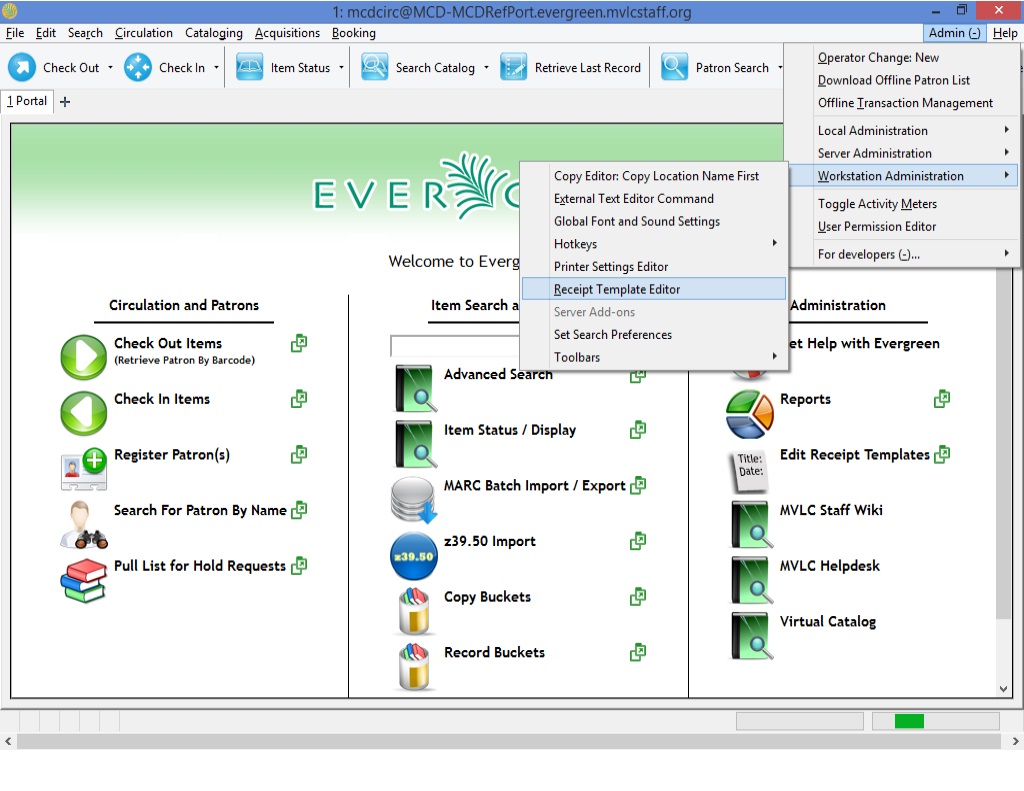Open the Acquisitions menu
This screenshot has width=1024, height=791.
287,33
